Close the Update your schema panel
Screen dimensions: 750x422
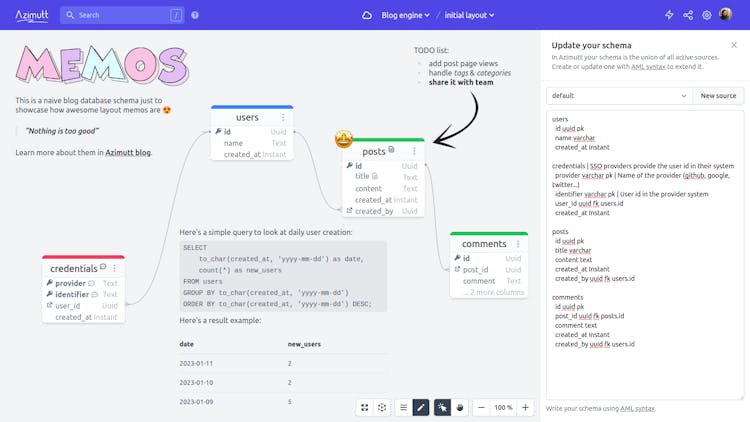(734, 45)
